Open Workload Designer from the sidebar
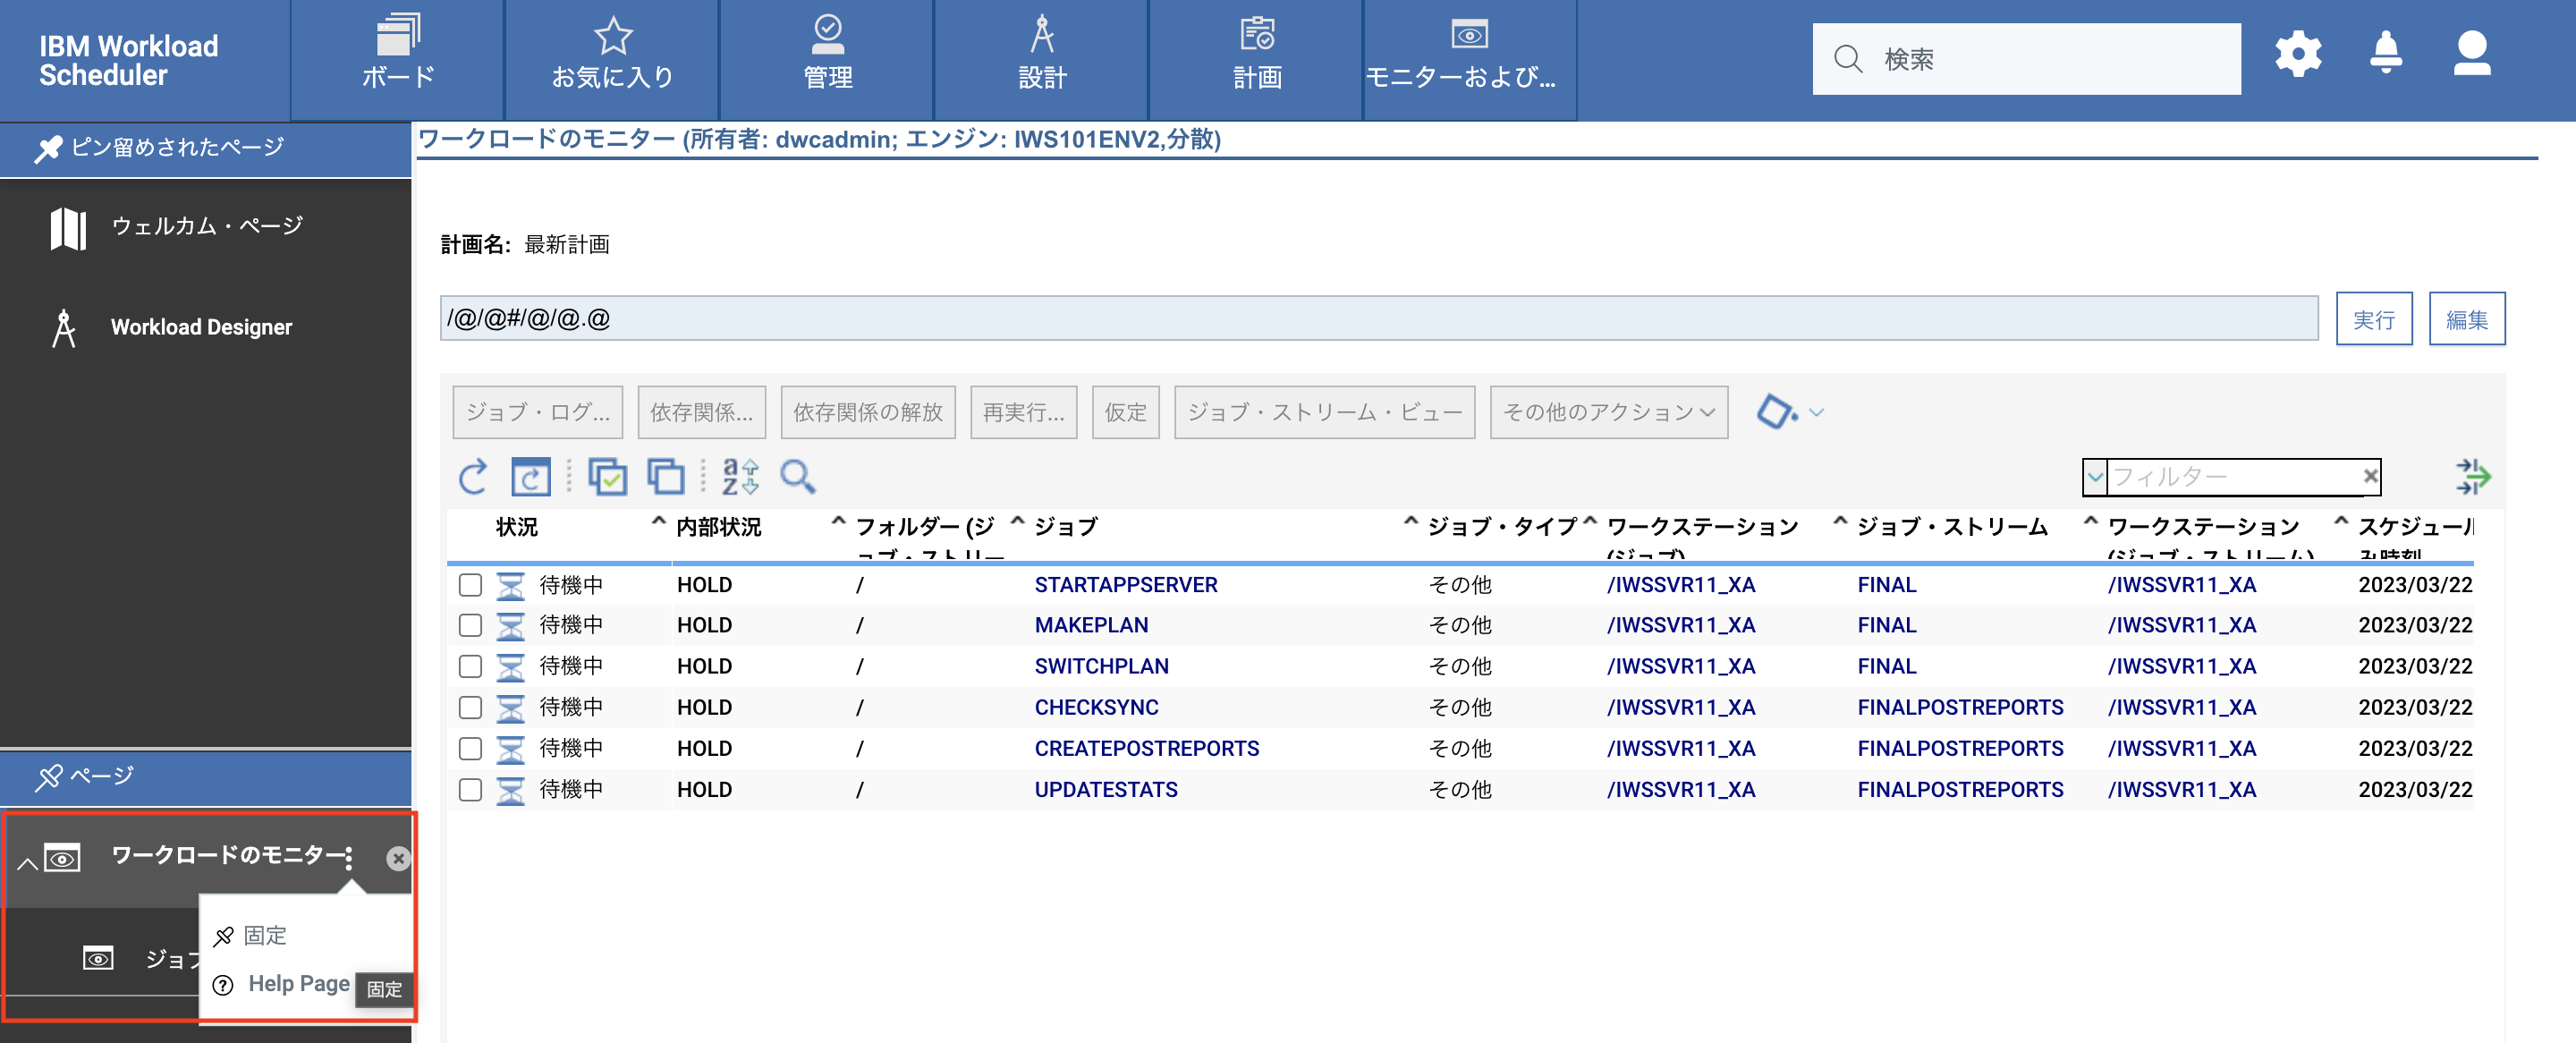Image resolution: width=2576 pixels, height=1043 pixels. coord(201,326)
